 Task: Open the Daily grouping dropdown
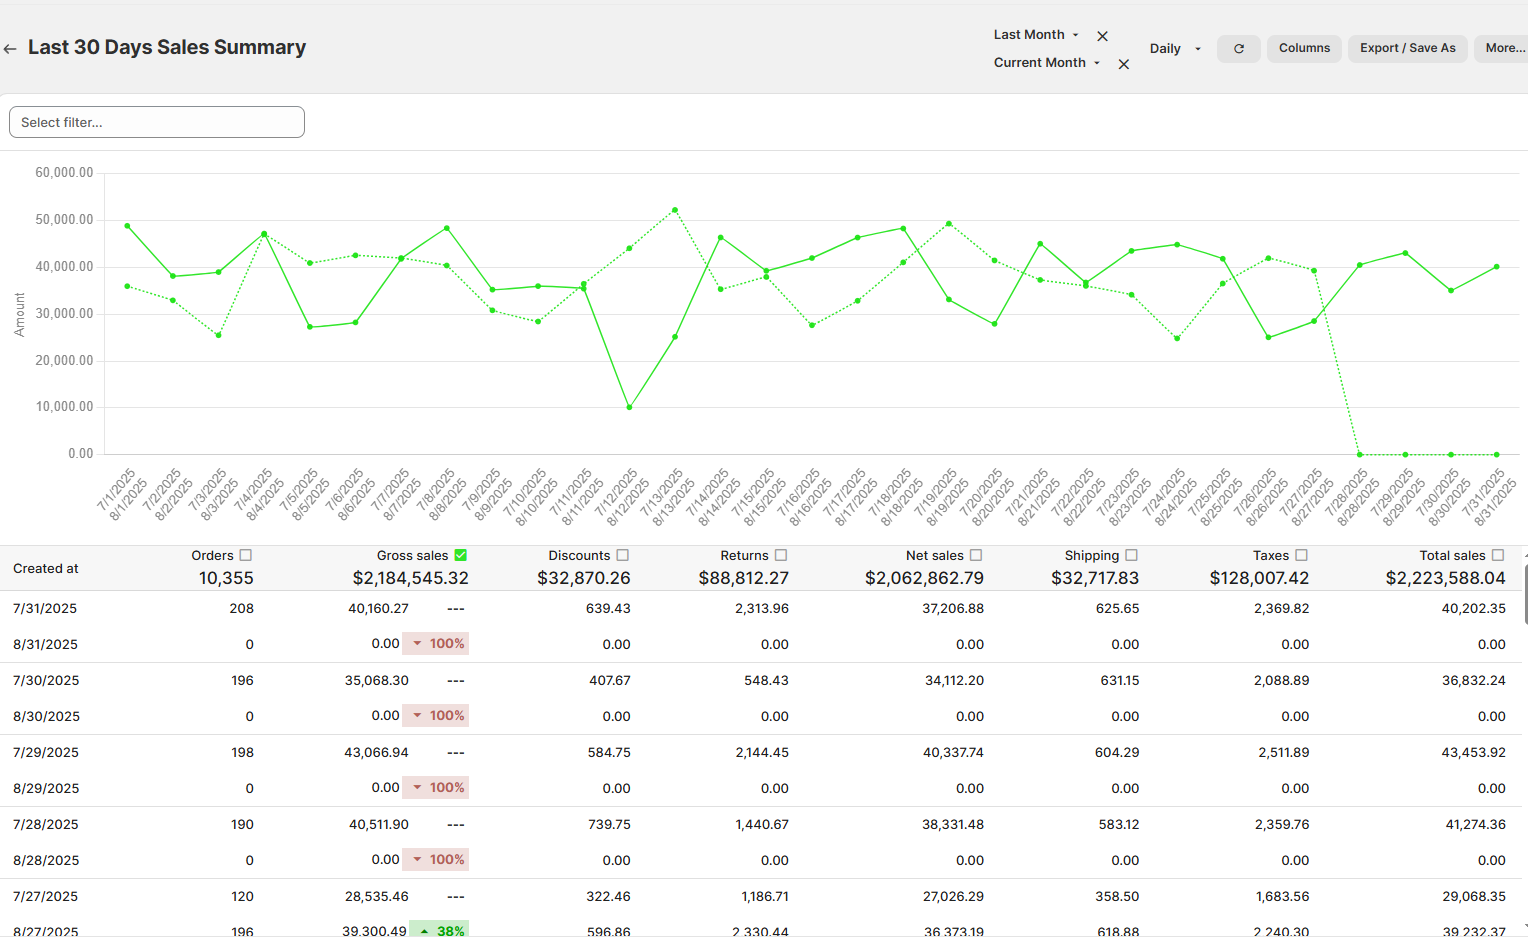(1174, 49)
